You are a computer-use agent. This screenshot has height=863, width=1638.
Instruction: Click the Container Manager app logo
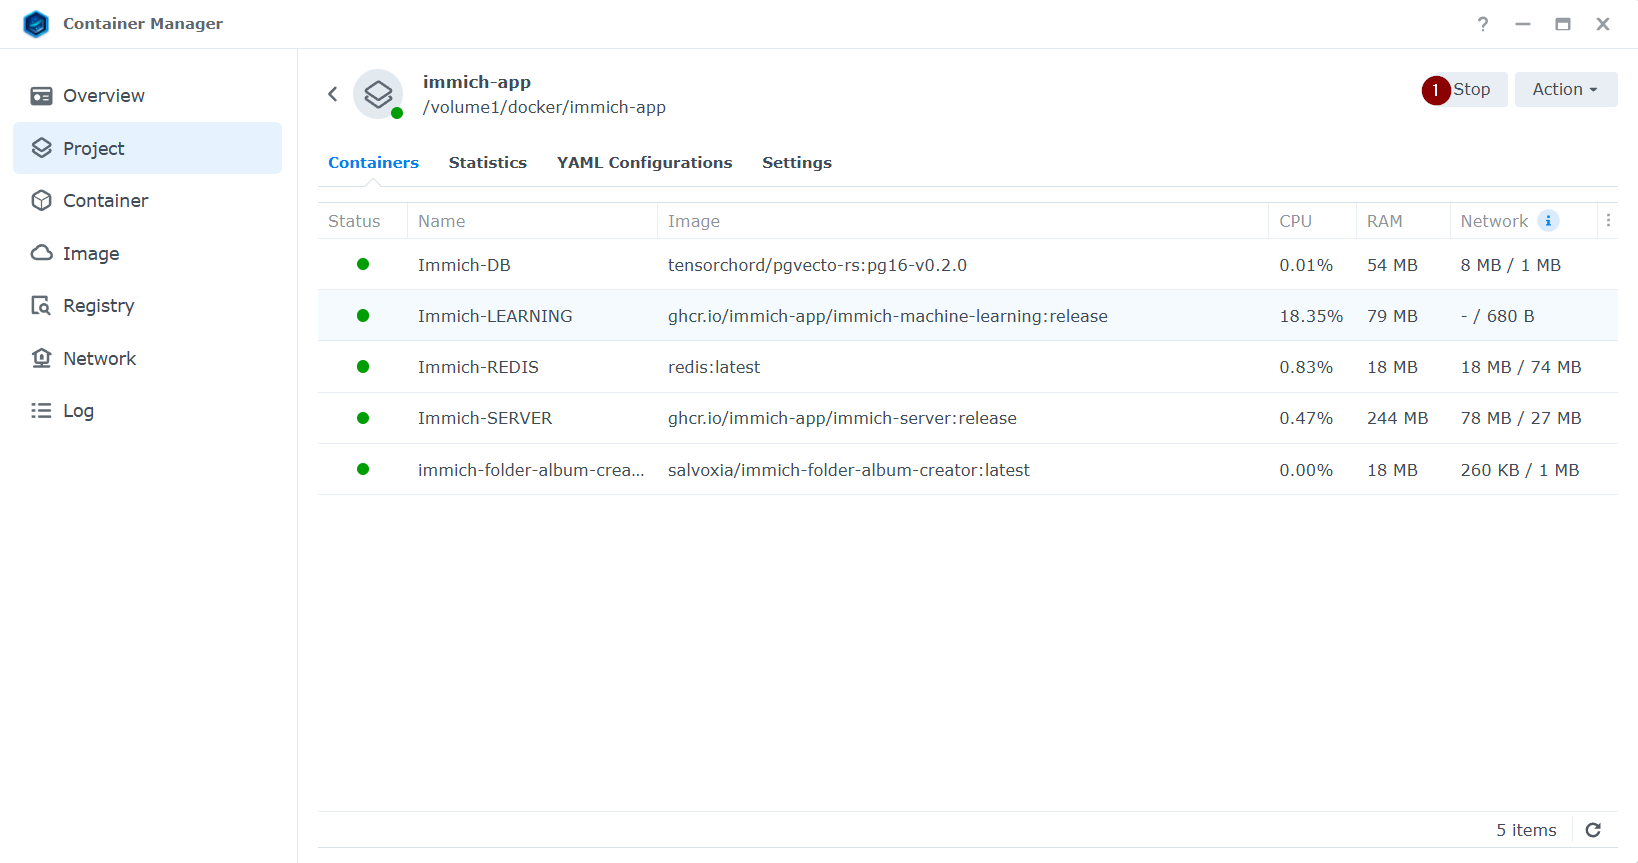coord(36,24)
